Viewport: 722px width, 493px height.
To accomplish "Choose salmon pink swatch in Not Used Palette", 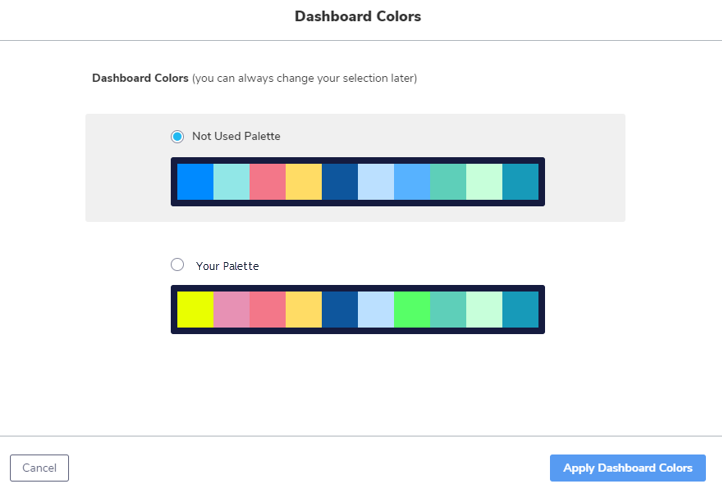I will click(267, 182).
